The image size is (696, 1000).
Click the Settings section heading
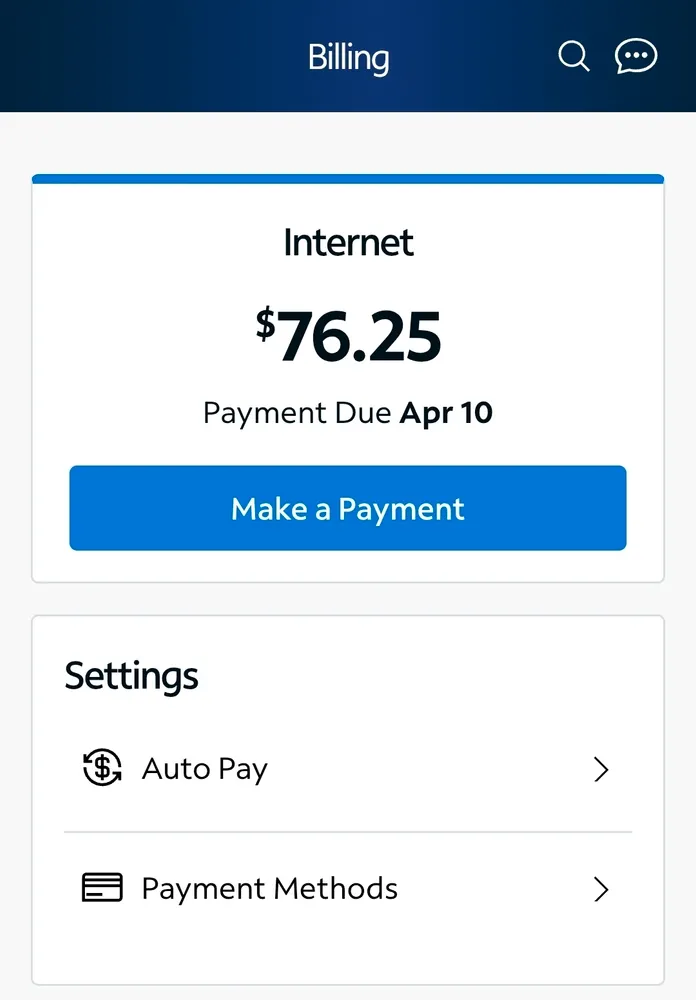coord(132,676)
